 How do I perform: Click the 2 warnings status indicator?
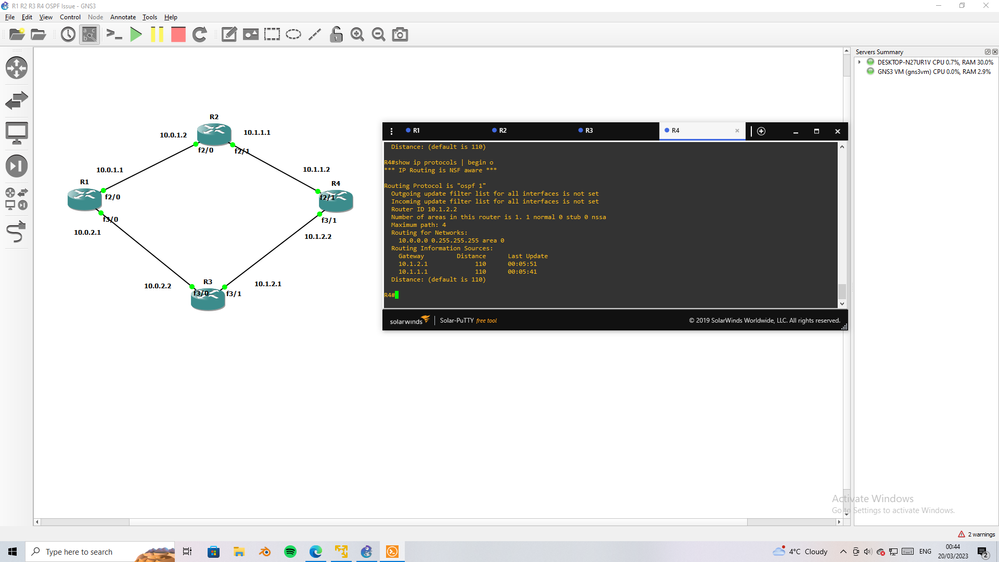click(977, 534)
